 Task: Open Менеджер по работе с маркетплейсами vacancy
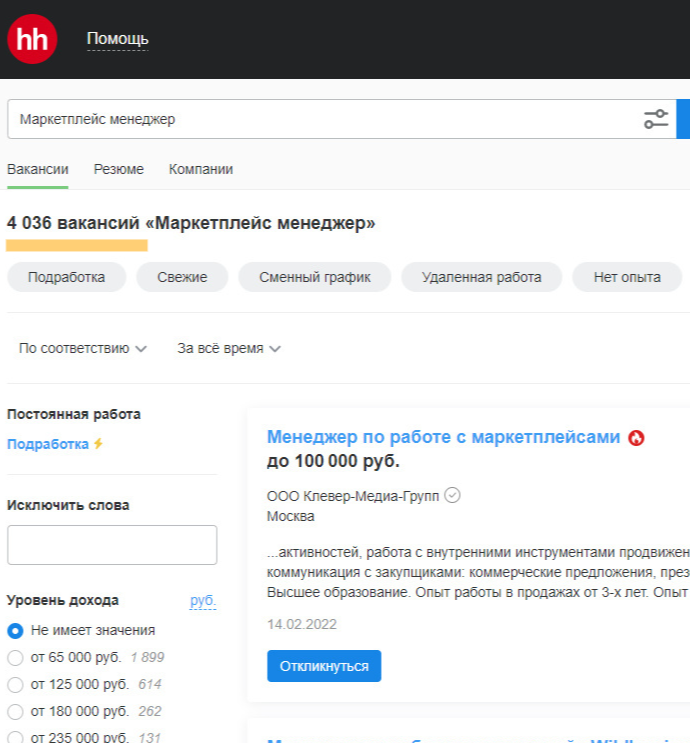coord(444,437)
